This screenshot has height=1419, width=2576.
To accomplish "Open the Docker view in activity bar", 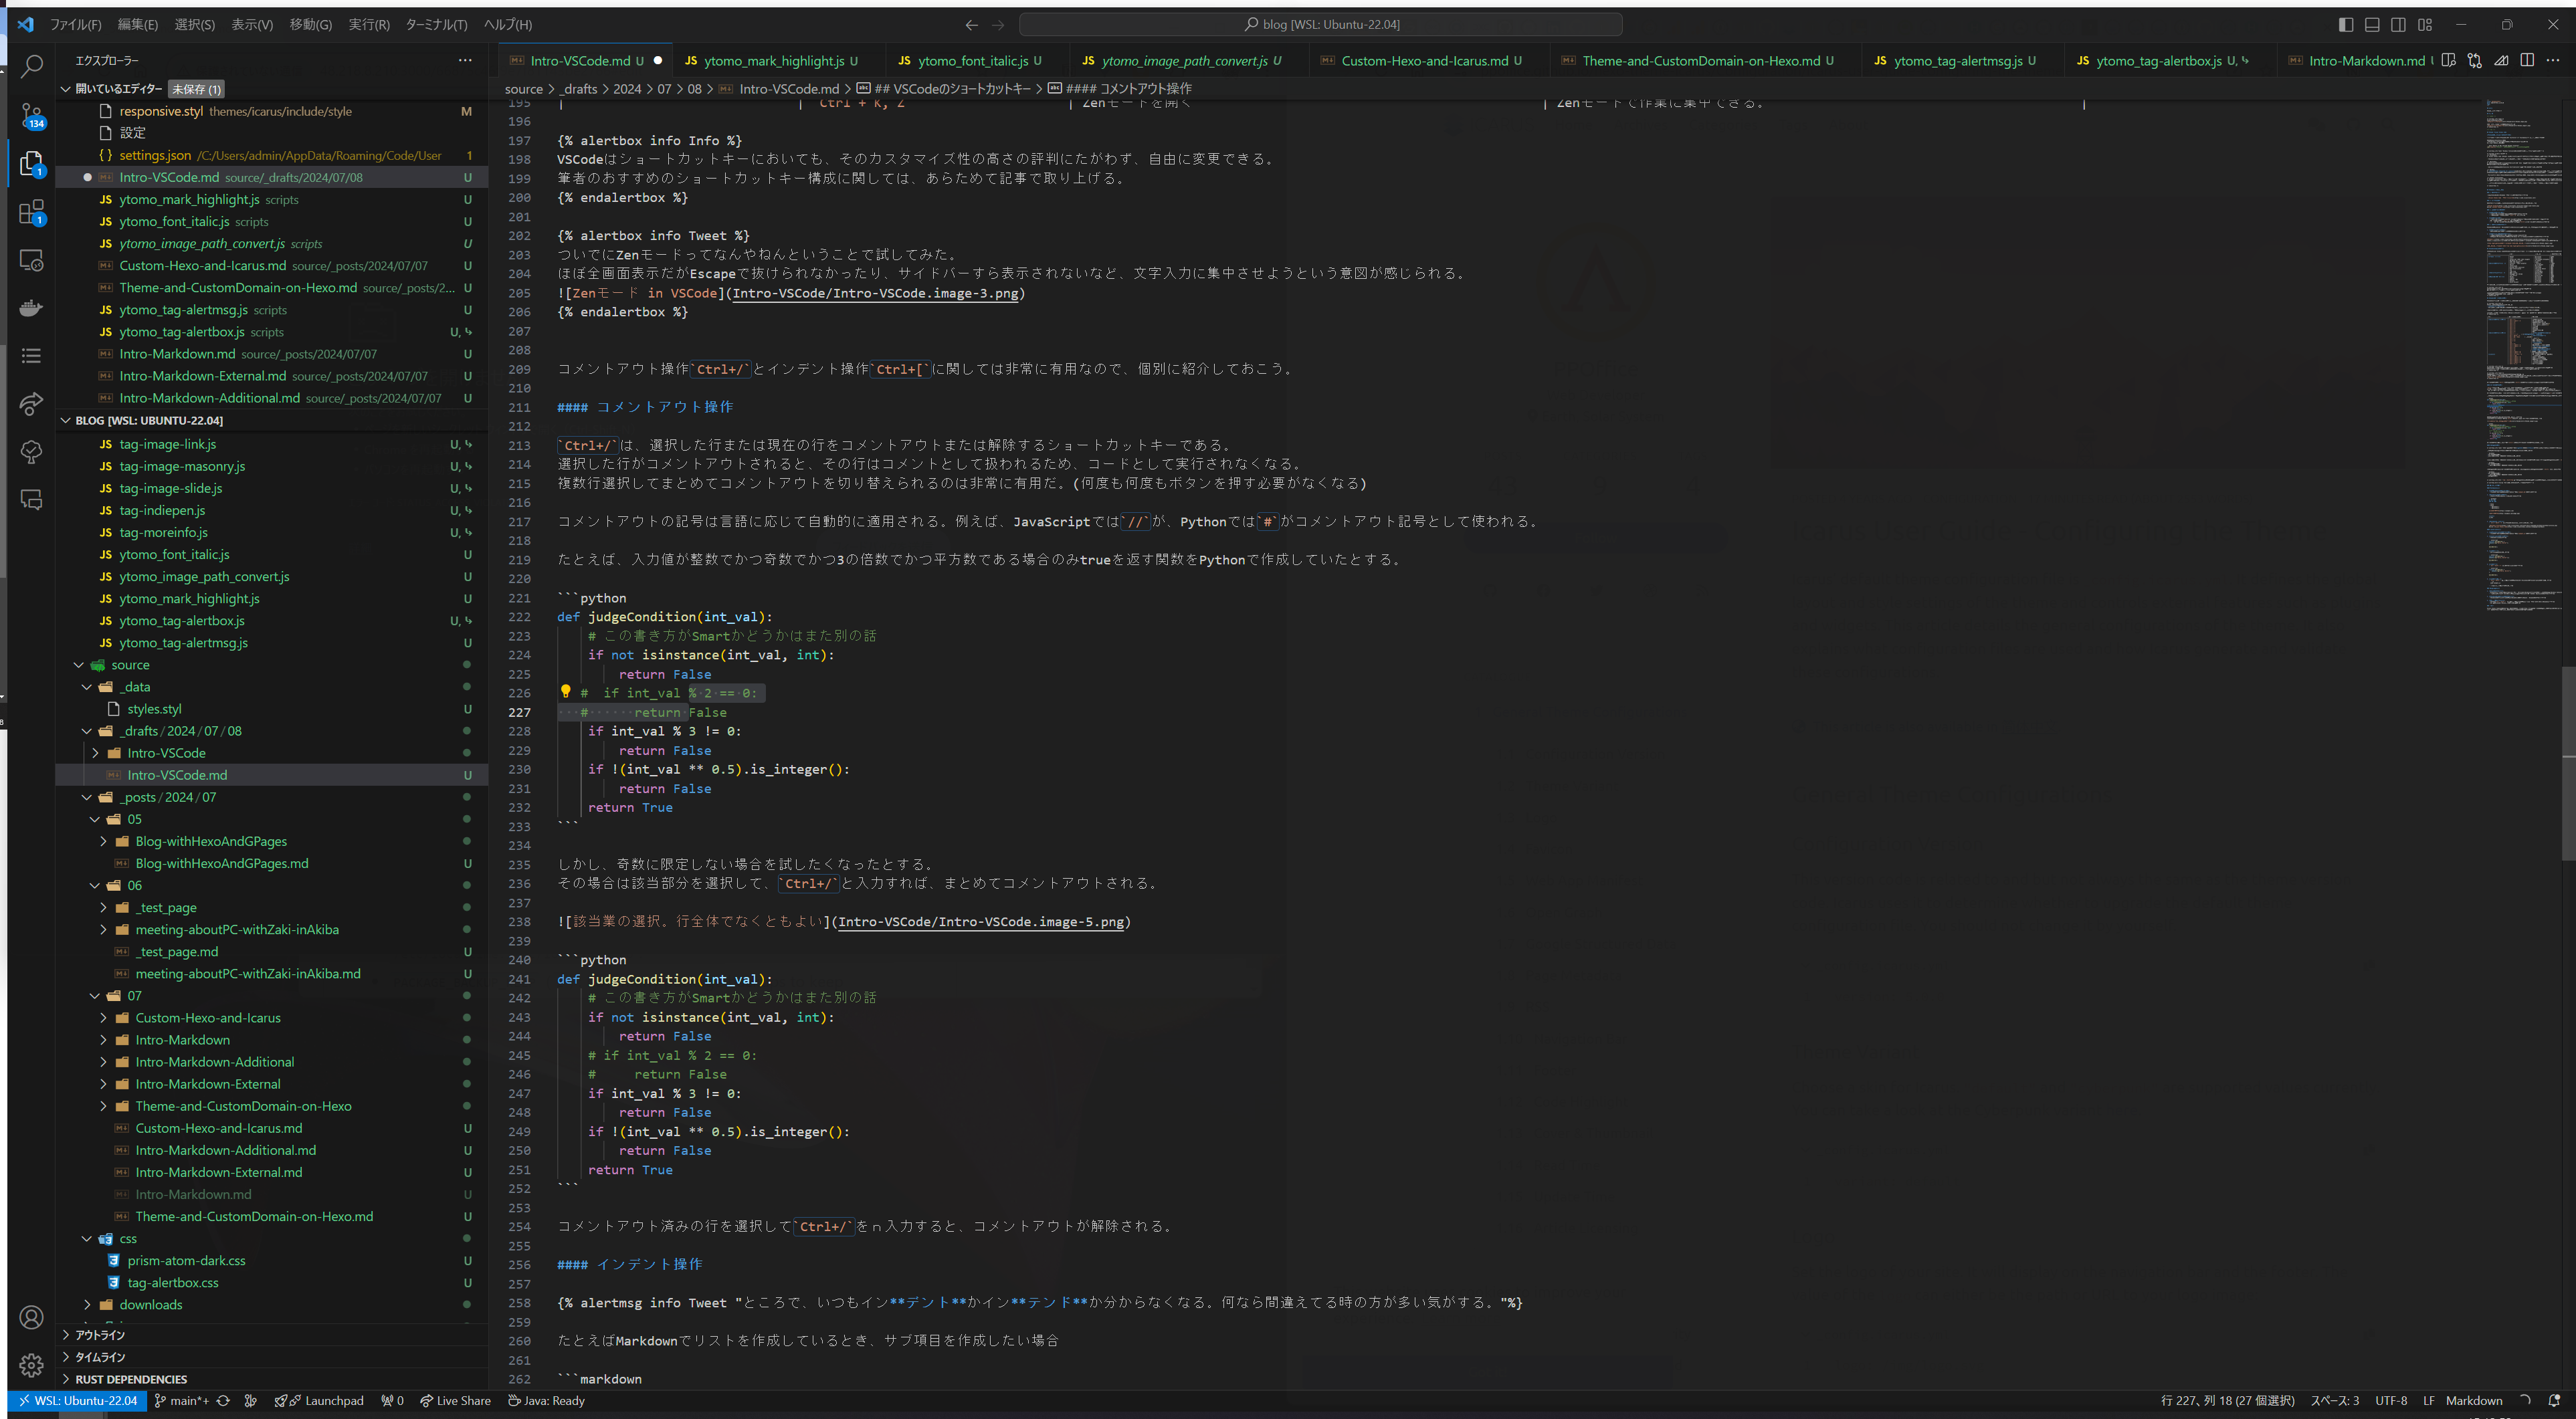I will tap(31, 307).
